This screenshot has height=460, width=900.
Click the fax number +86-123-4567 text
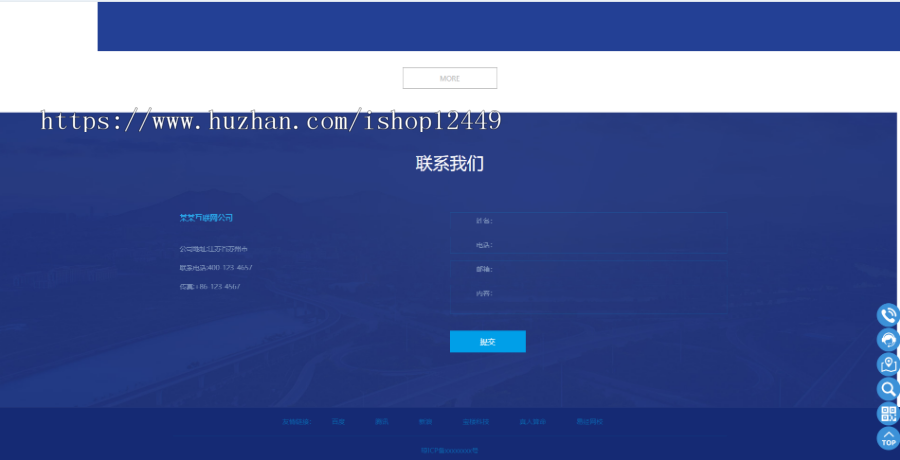210,287
